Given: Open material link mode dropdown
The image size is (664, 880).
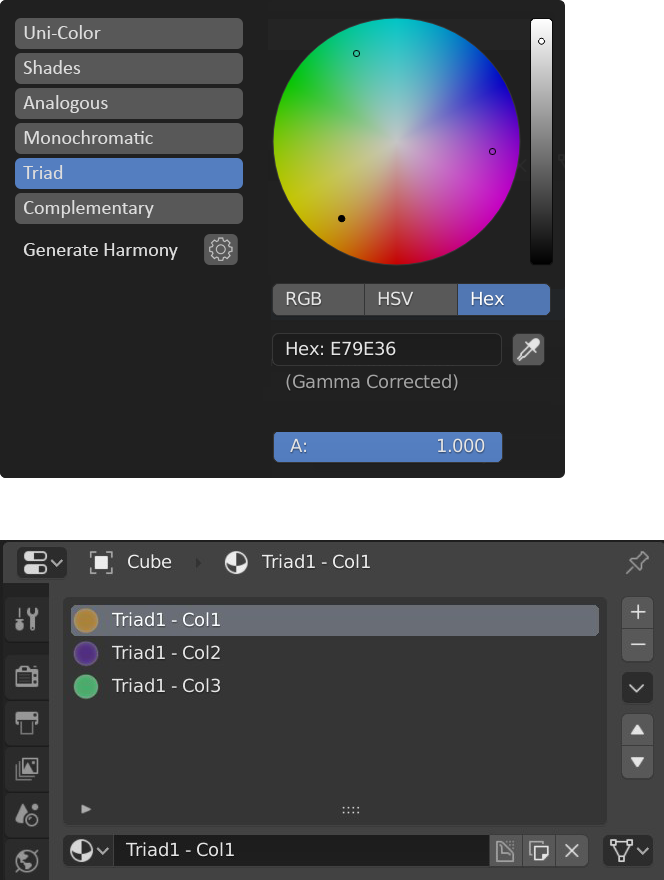Looking at the screenshot, I should point(628,850).
